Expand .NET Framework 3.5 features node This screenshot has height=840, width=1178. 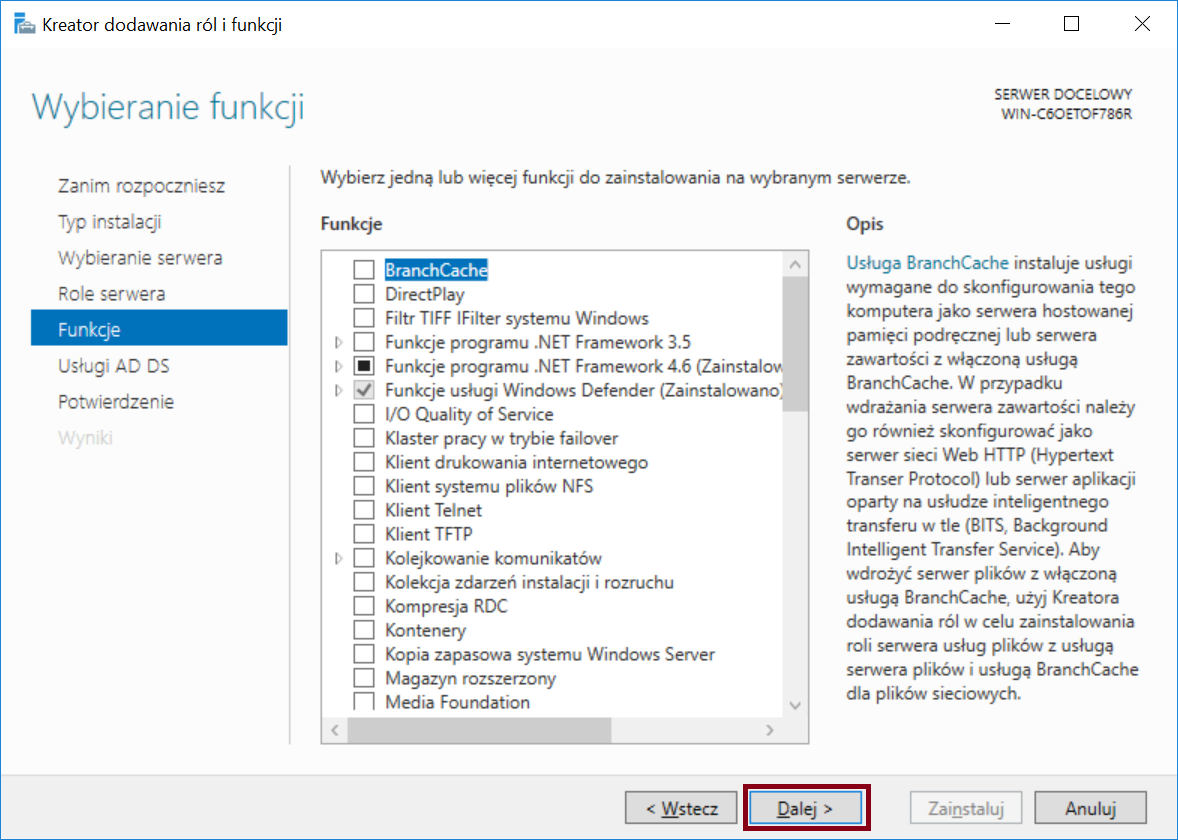pos(339,343)
